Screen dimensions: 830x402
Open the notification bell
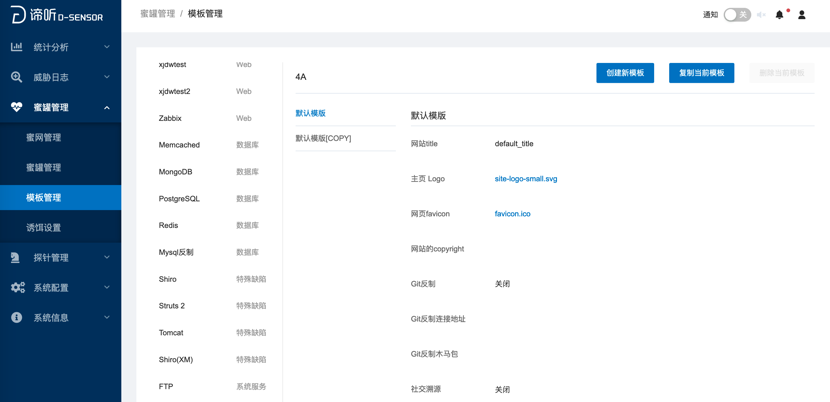(780, 15)
